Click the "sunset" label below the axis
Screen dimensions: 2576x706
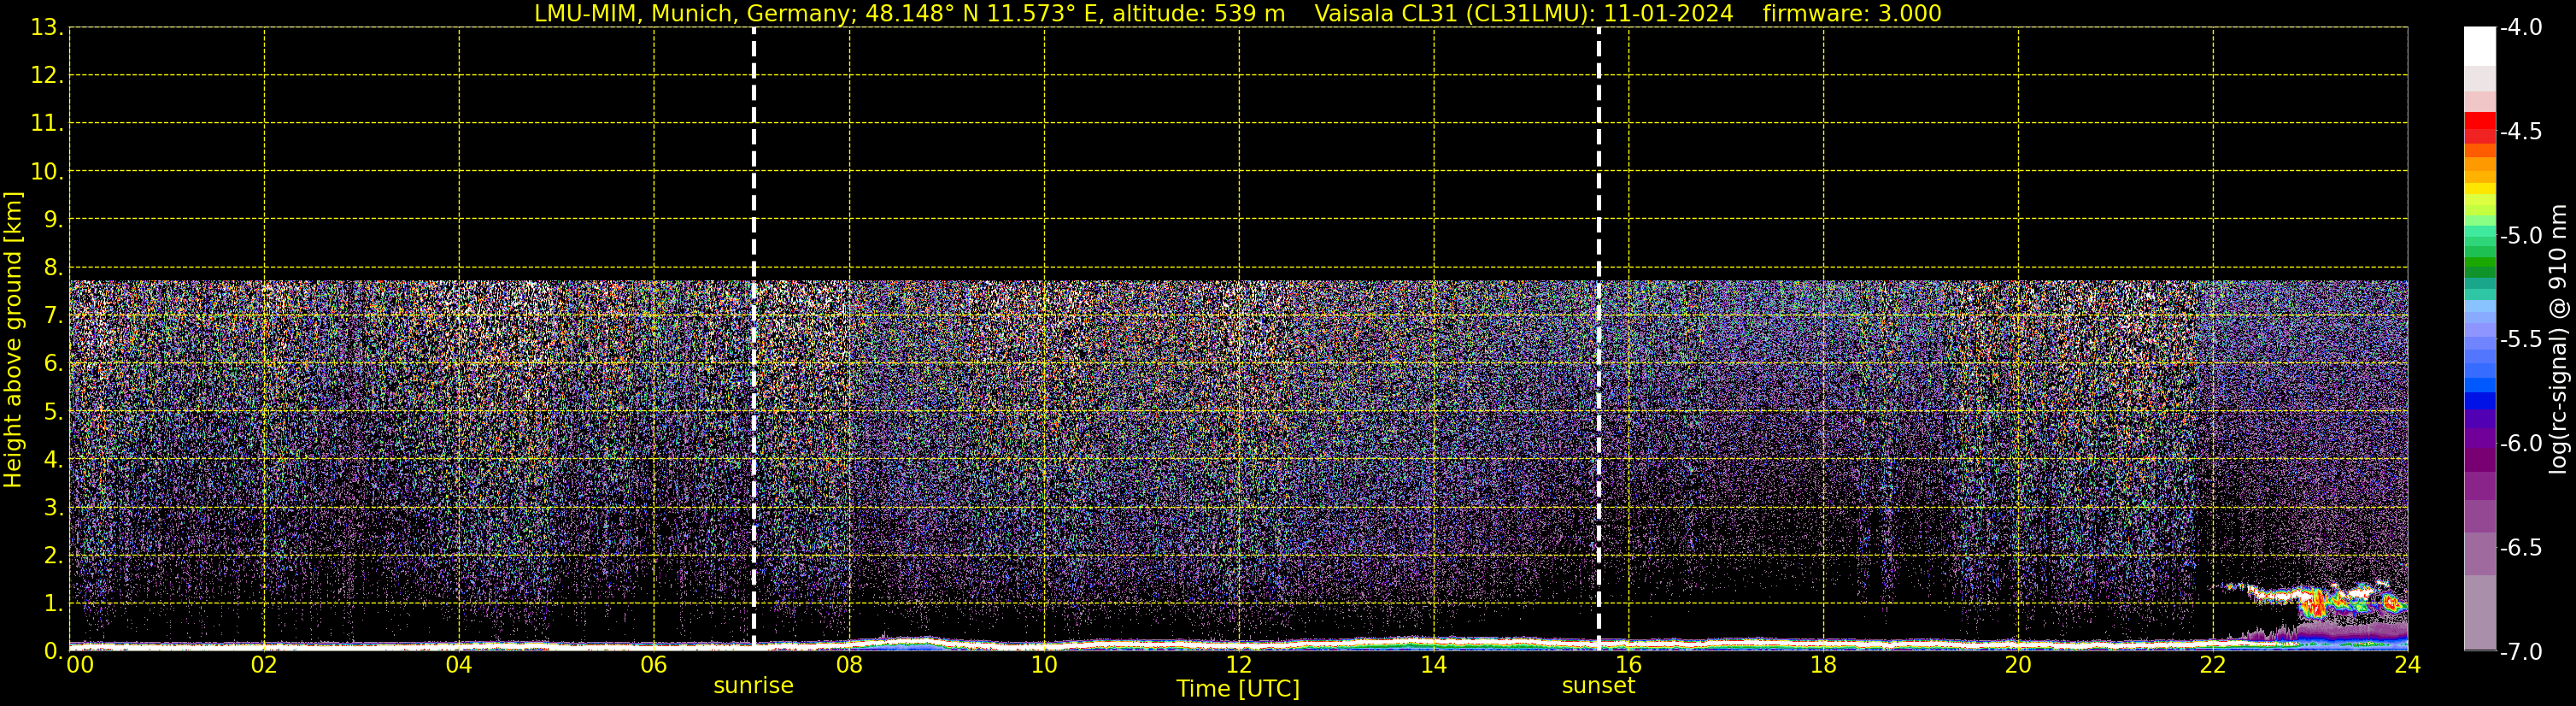[x=1598, y=686]
